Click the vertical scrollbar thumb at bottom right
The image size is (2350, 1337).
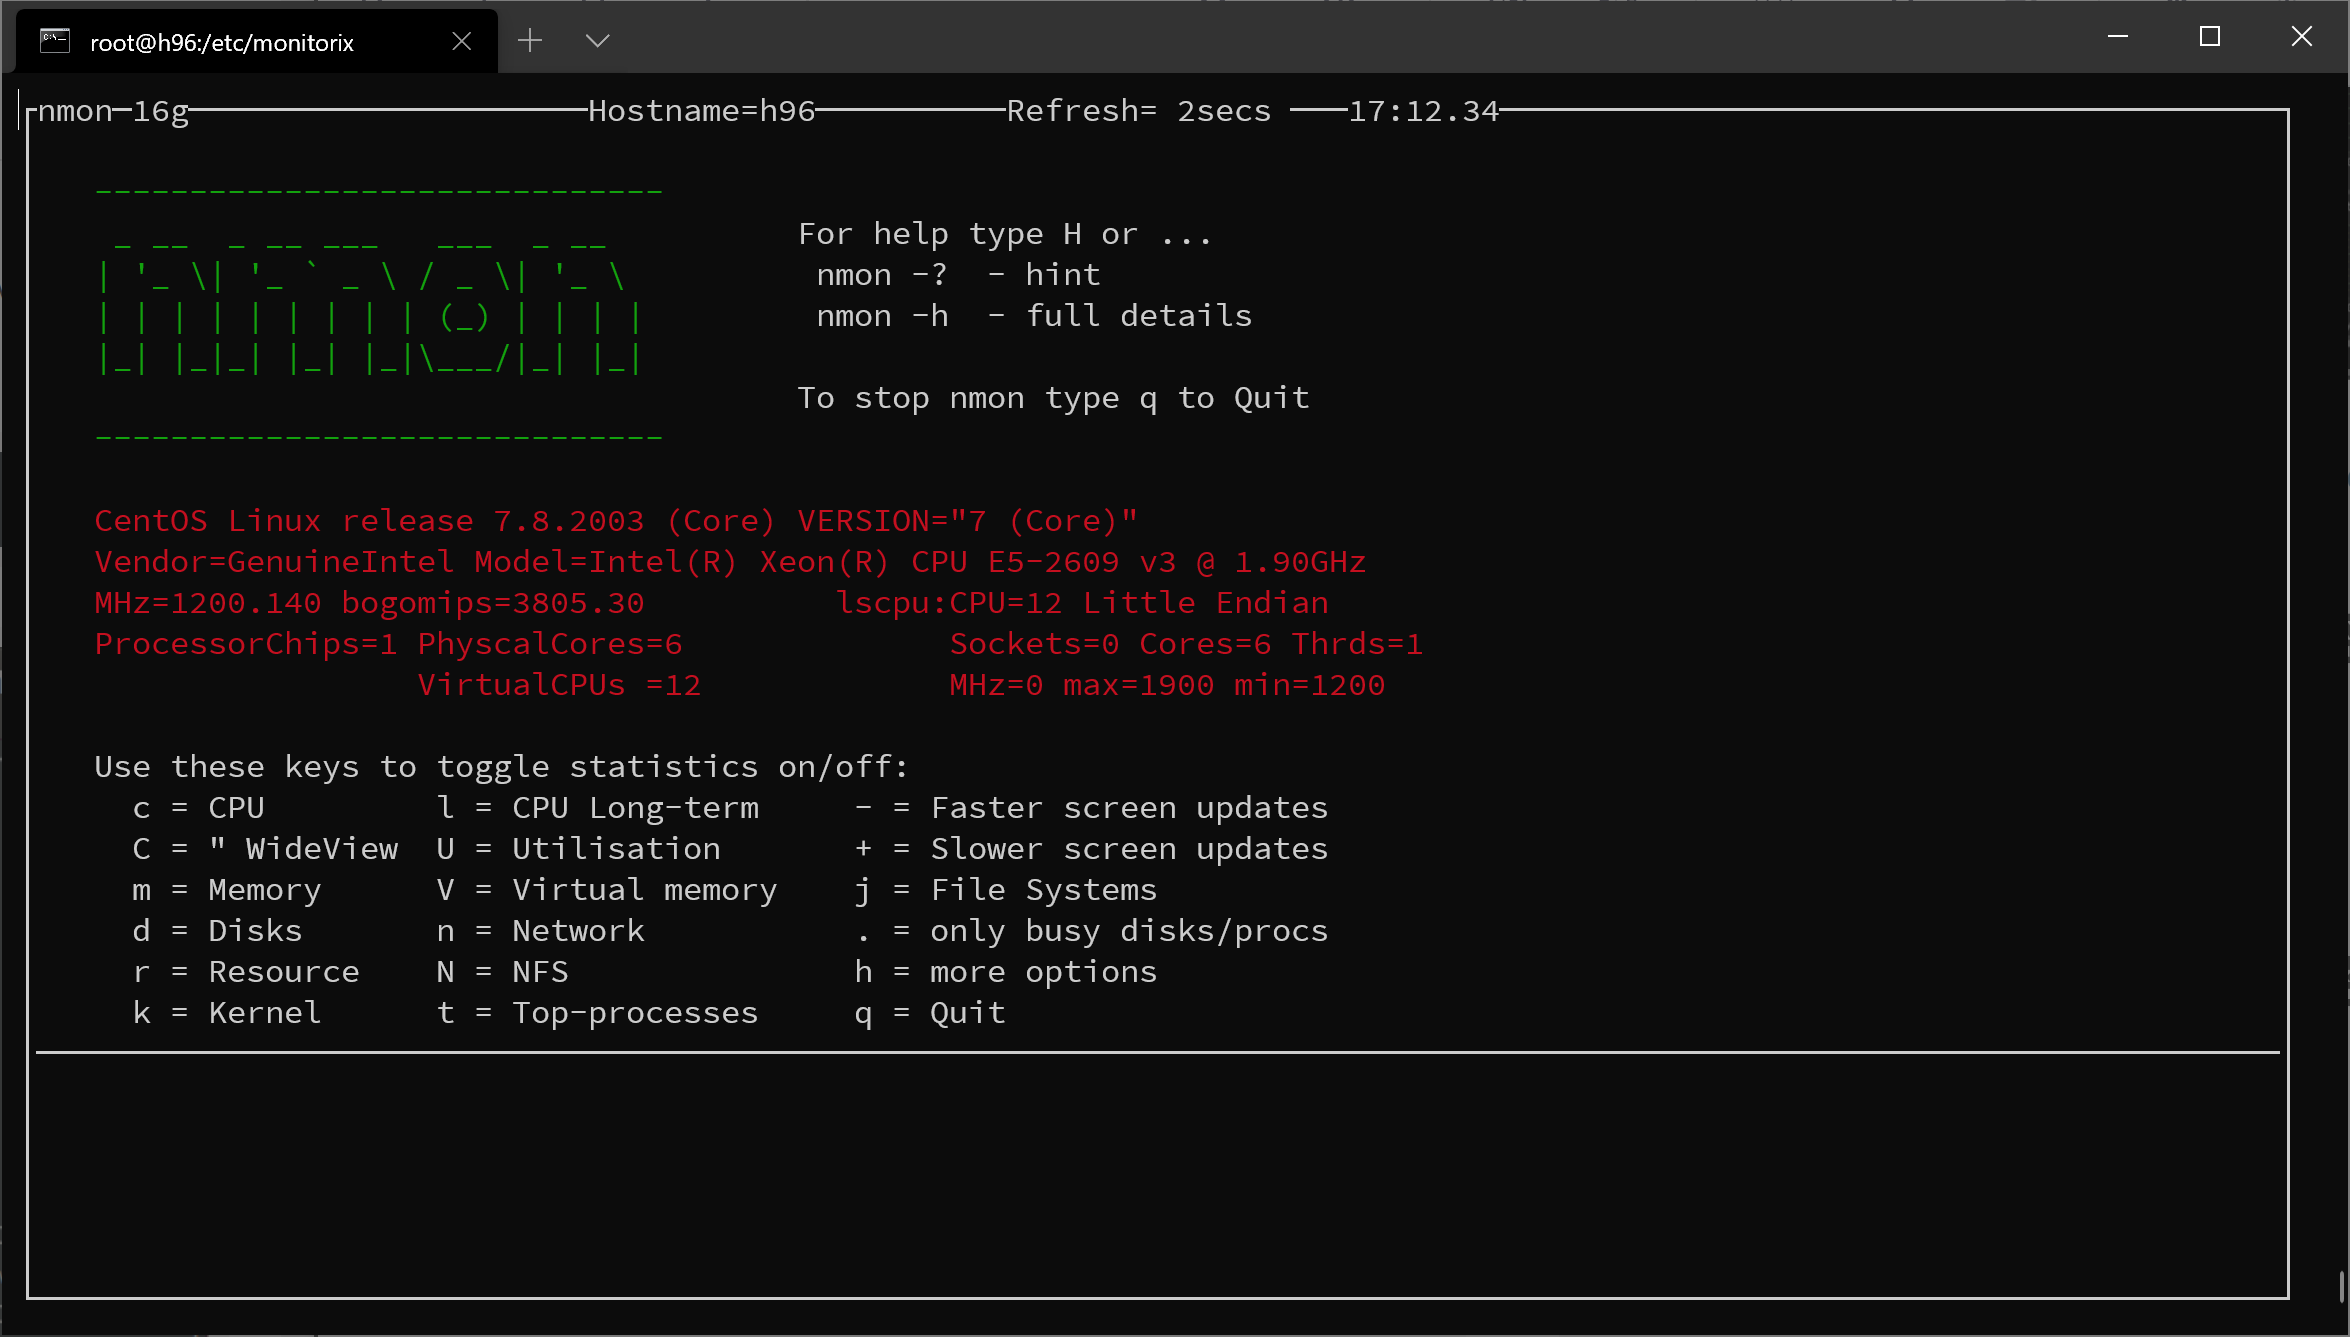click(2341, 1287)
